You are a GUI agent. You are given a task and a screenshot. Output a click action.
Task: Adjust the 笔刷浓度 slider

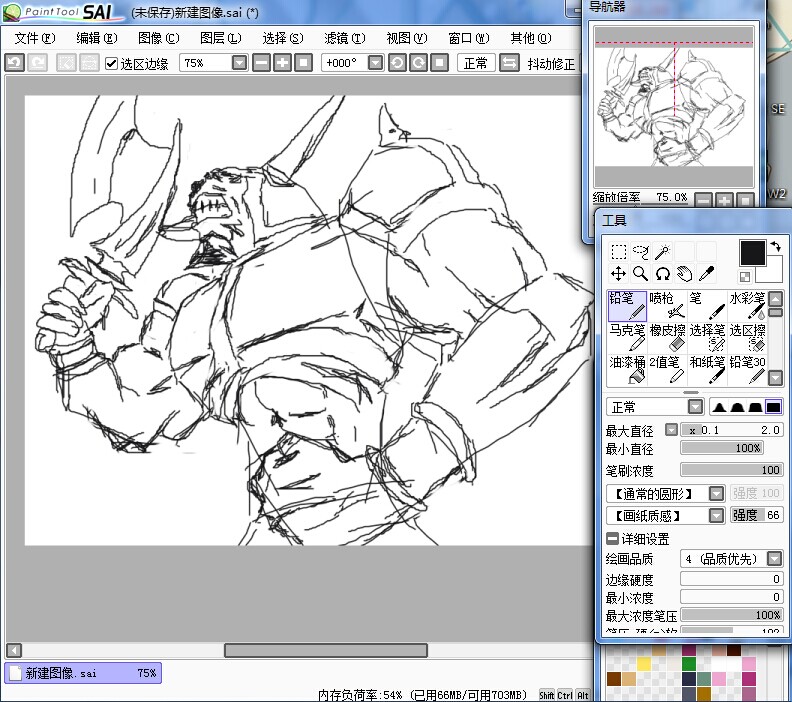pos(731,470)
